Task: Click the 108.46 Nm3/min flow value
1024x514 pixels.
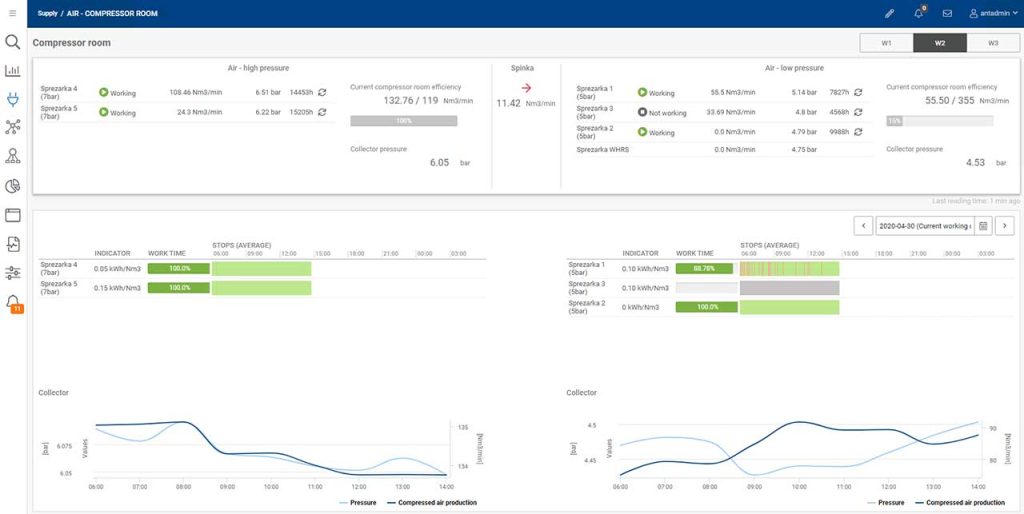Action: [x=195, y=93]
